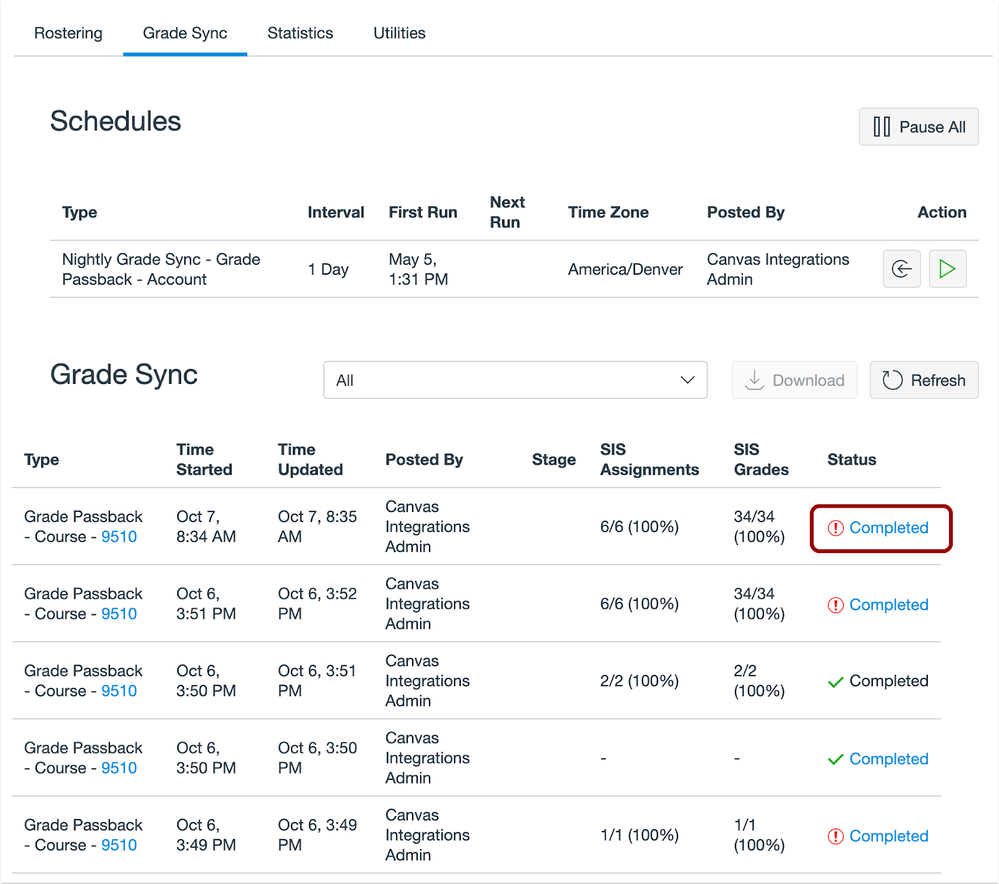Click the green checkmark in Oct 6 3:51 PM row
This screenshot has height=884, width=999.
[x=836, y=682]
